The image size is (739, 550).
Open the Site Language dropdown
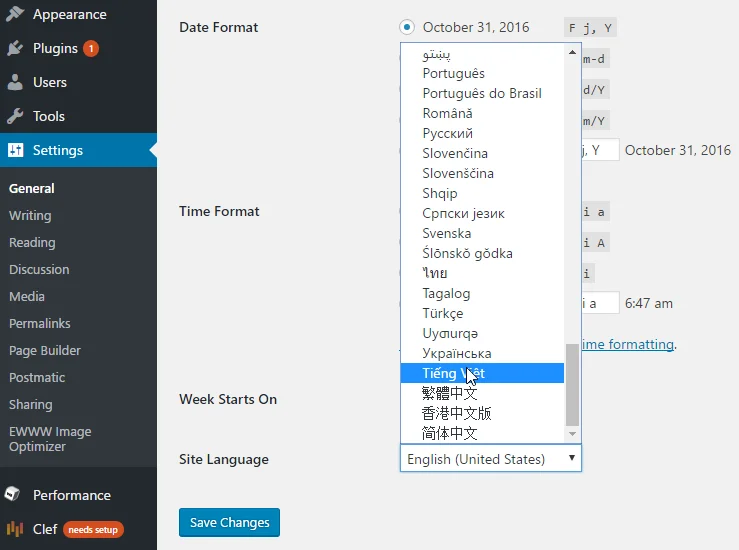point(490,459)
